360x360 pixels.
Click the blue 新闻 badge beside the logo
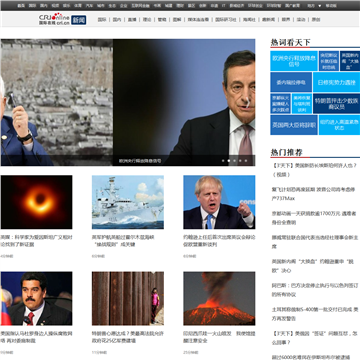79,20
